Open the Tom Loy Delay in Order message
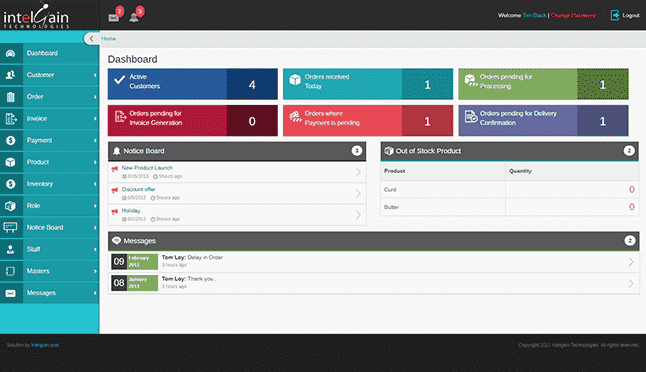The height and width of the screenshot is (372, 646). pos(374,262)
